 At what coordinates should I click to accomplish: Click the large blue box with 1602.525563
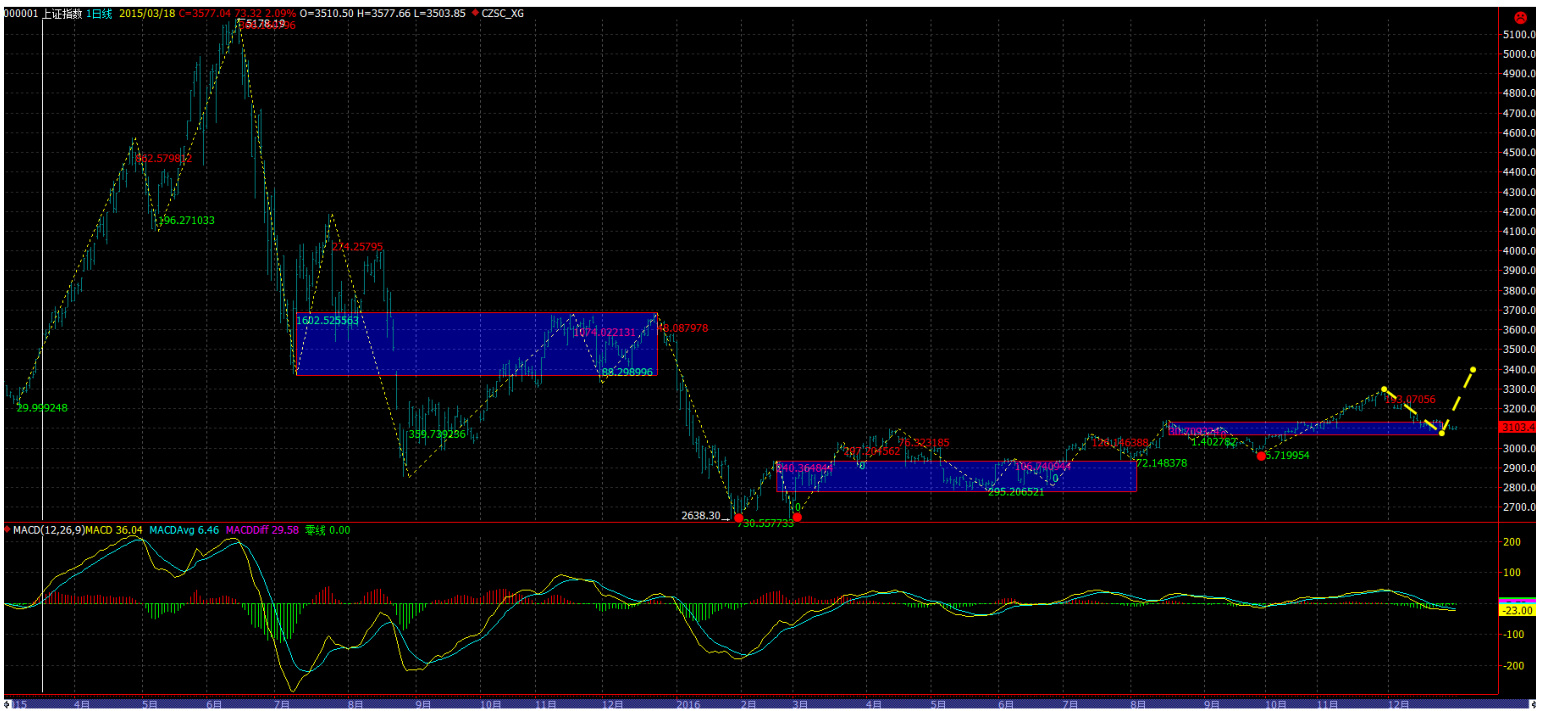click(x=477, y=344)
